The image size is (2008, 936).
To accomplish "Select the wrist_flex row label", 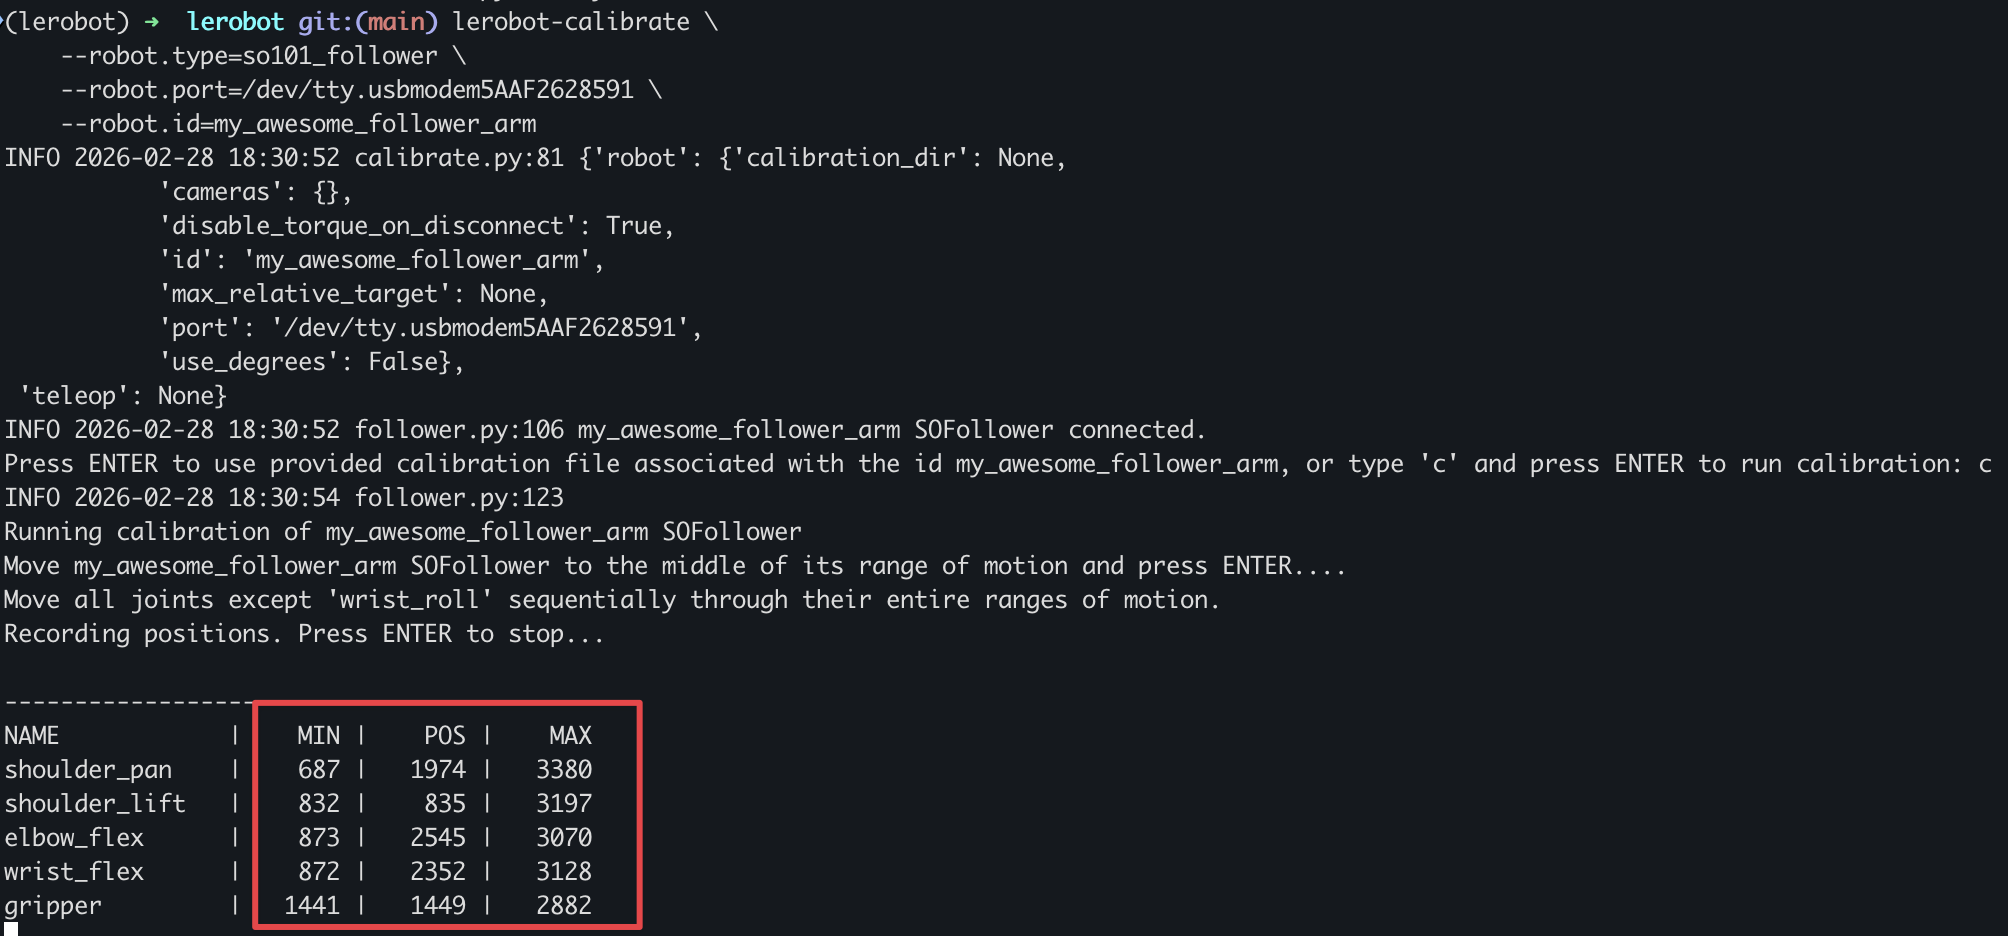I will [x=74, y=872].
